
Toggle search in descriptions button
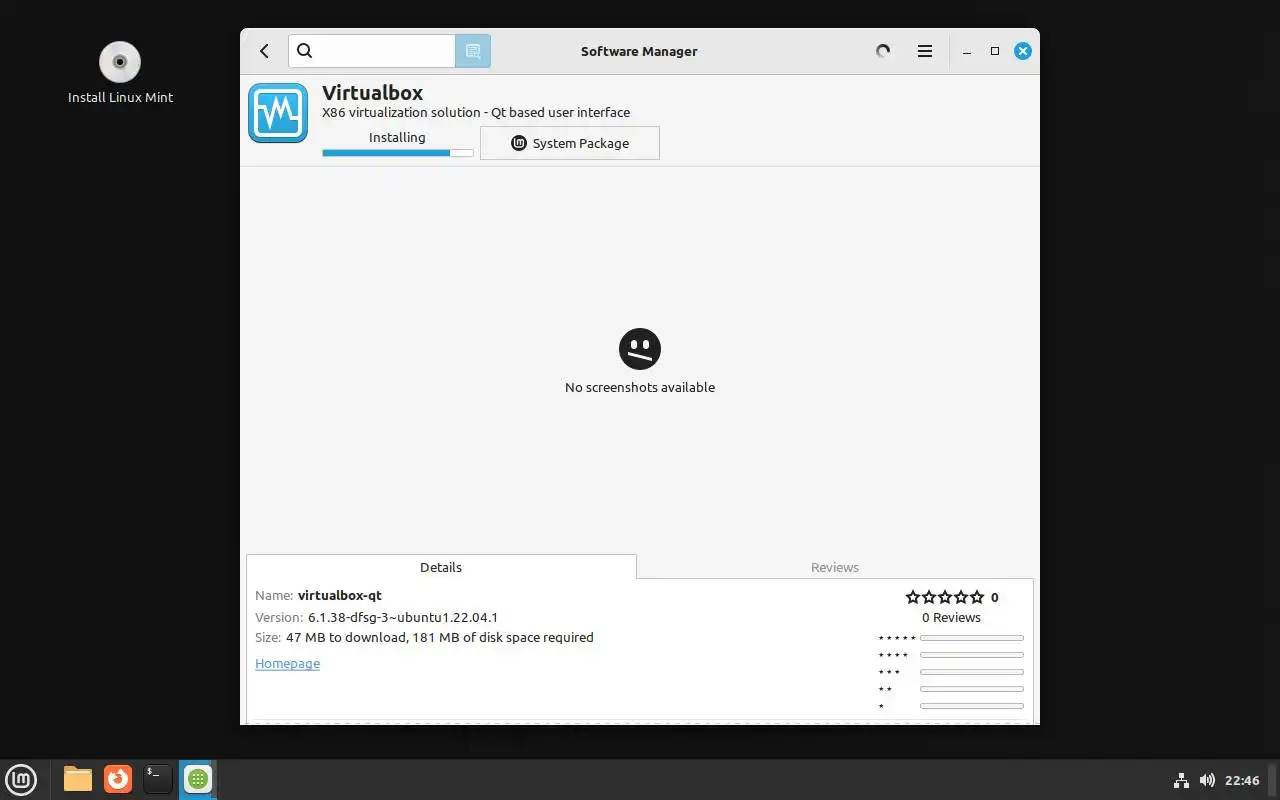click(473, 51)
